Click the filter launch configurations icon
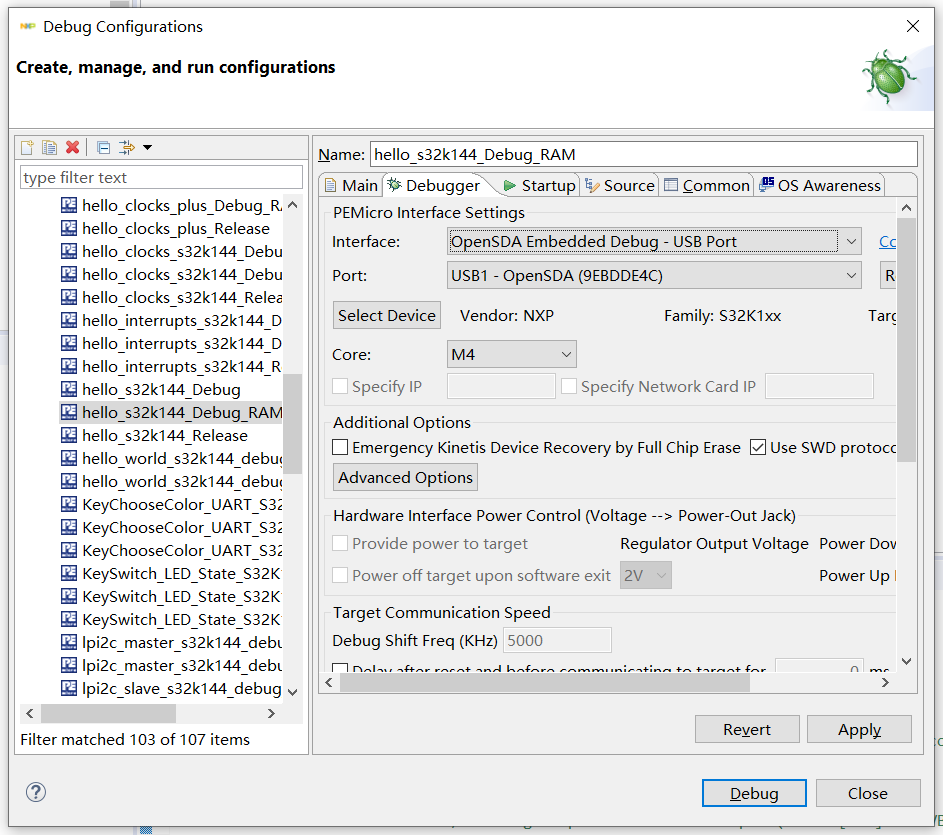The image size is (943, 835). (x=127, y=148)
